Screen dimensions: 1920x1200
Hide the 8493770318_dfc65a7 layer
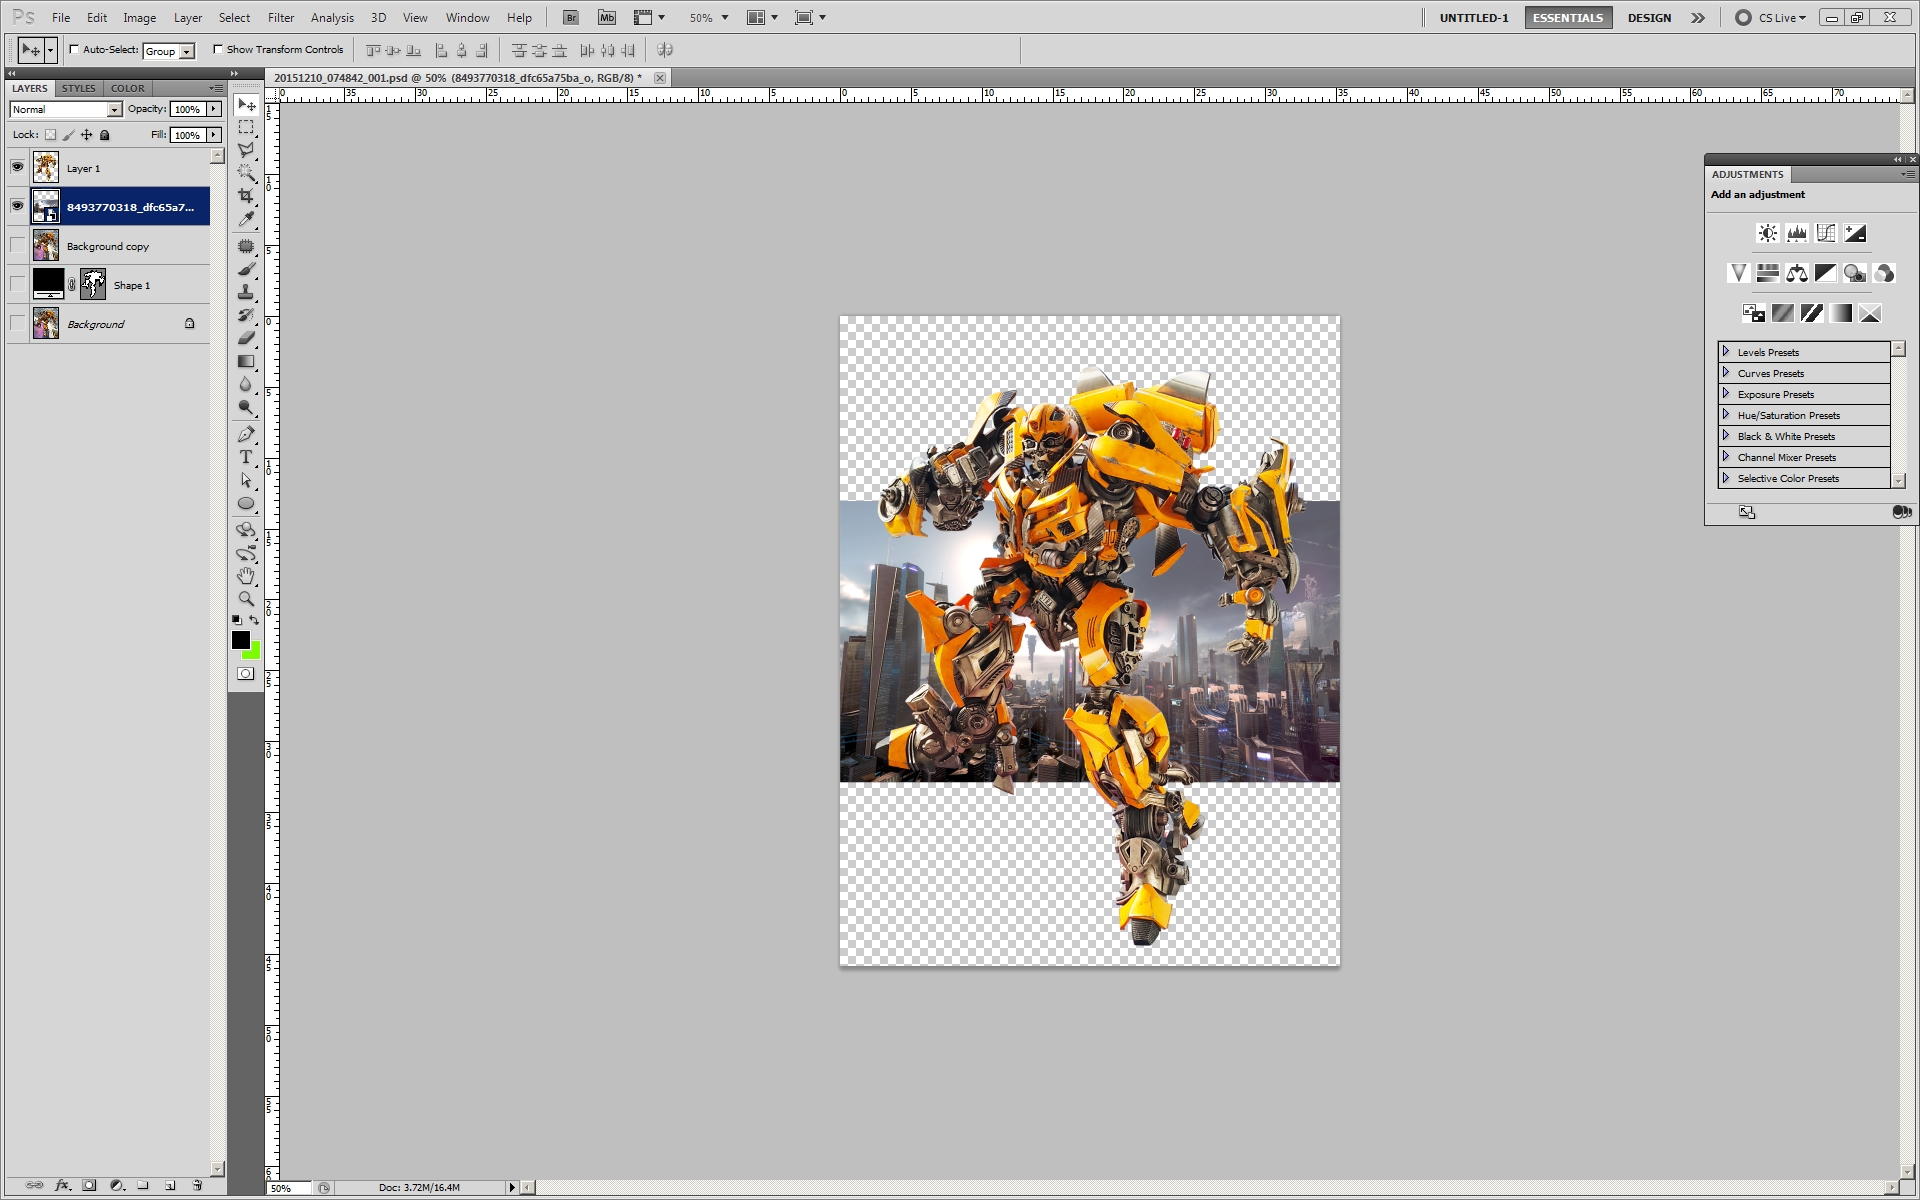tap(17, 206)
